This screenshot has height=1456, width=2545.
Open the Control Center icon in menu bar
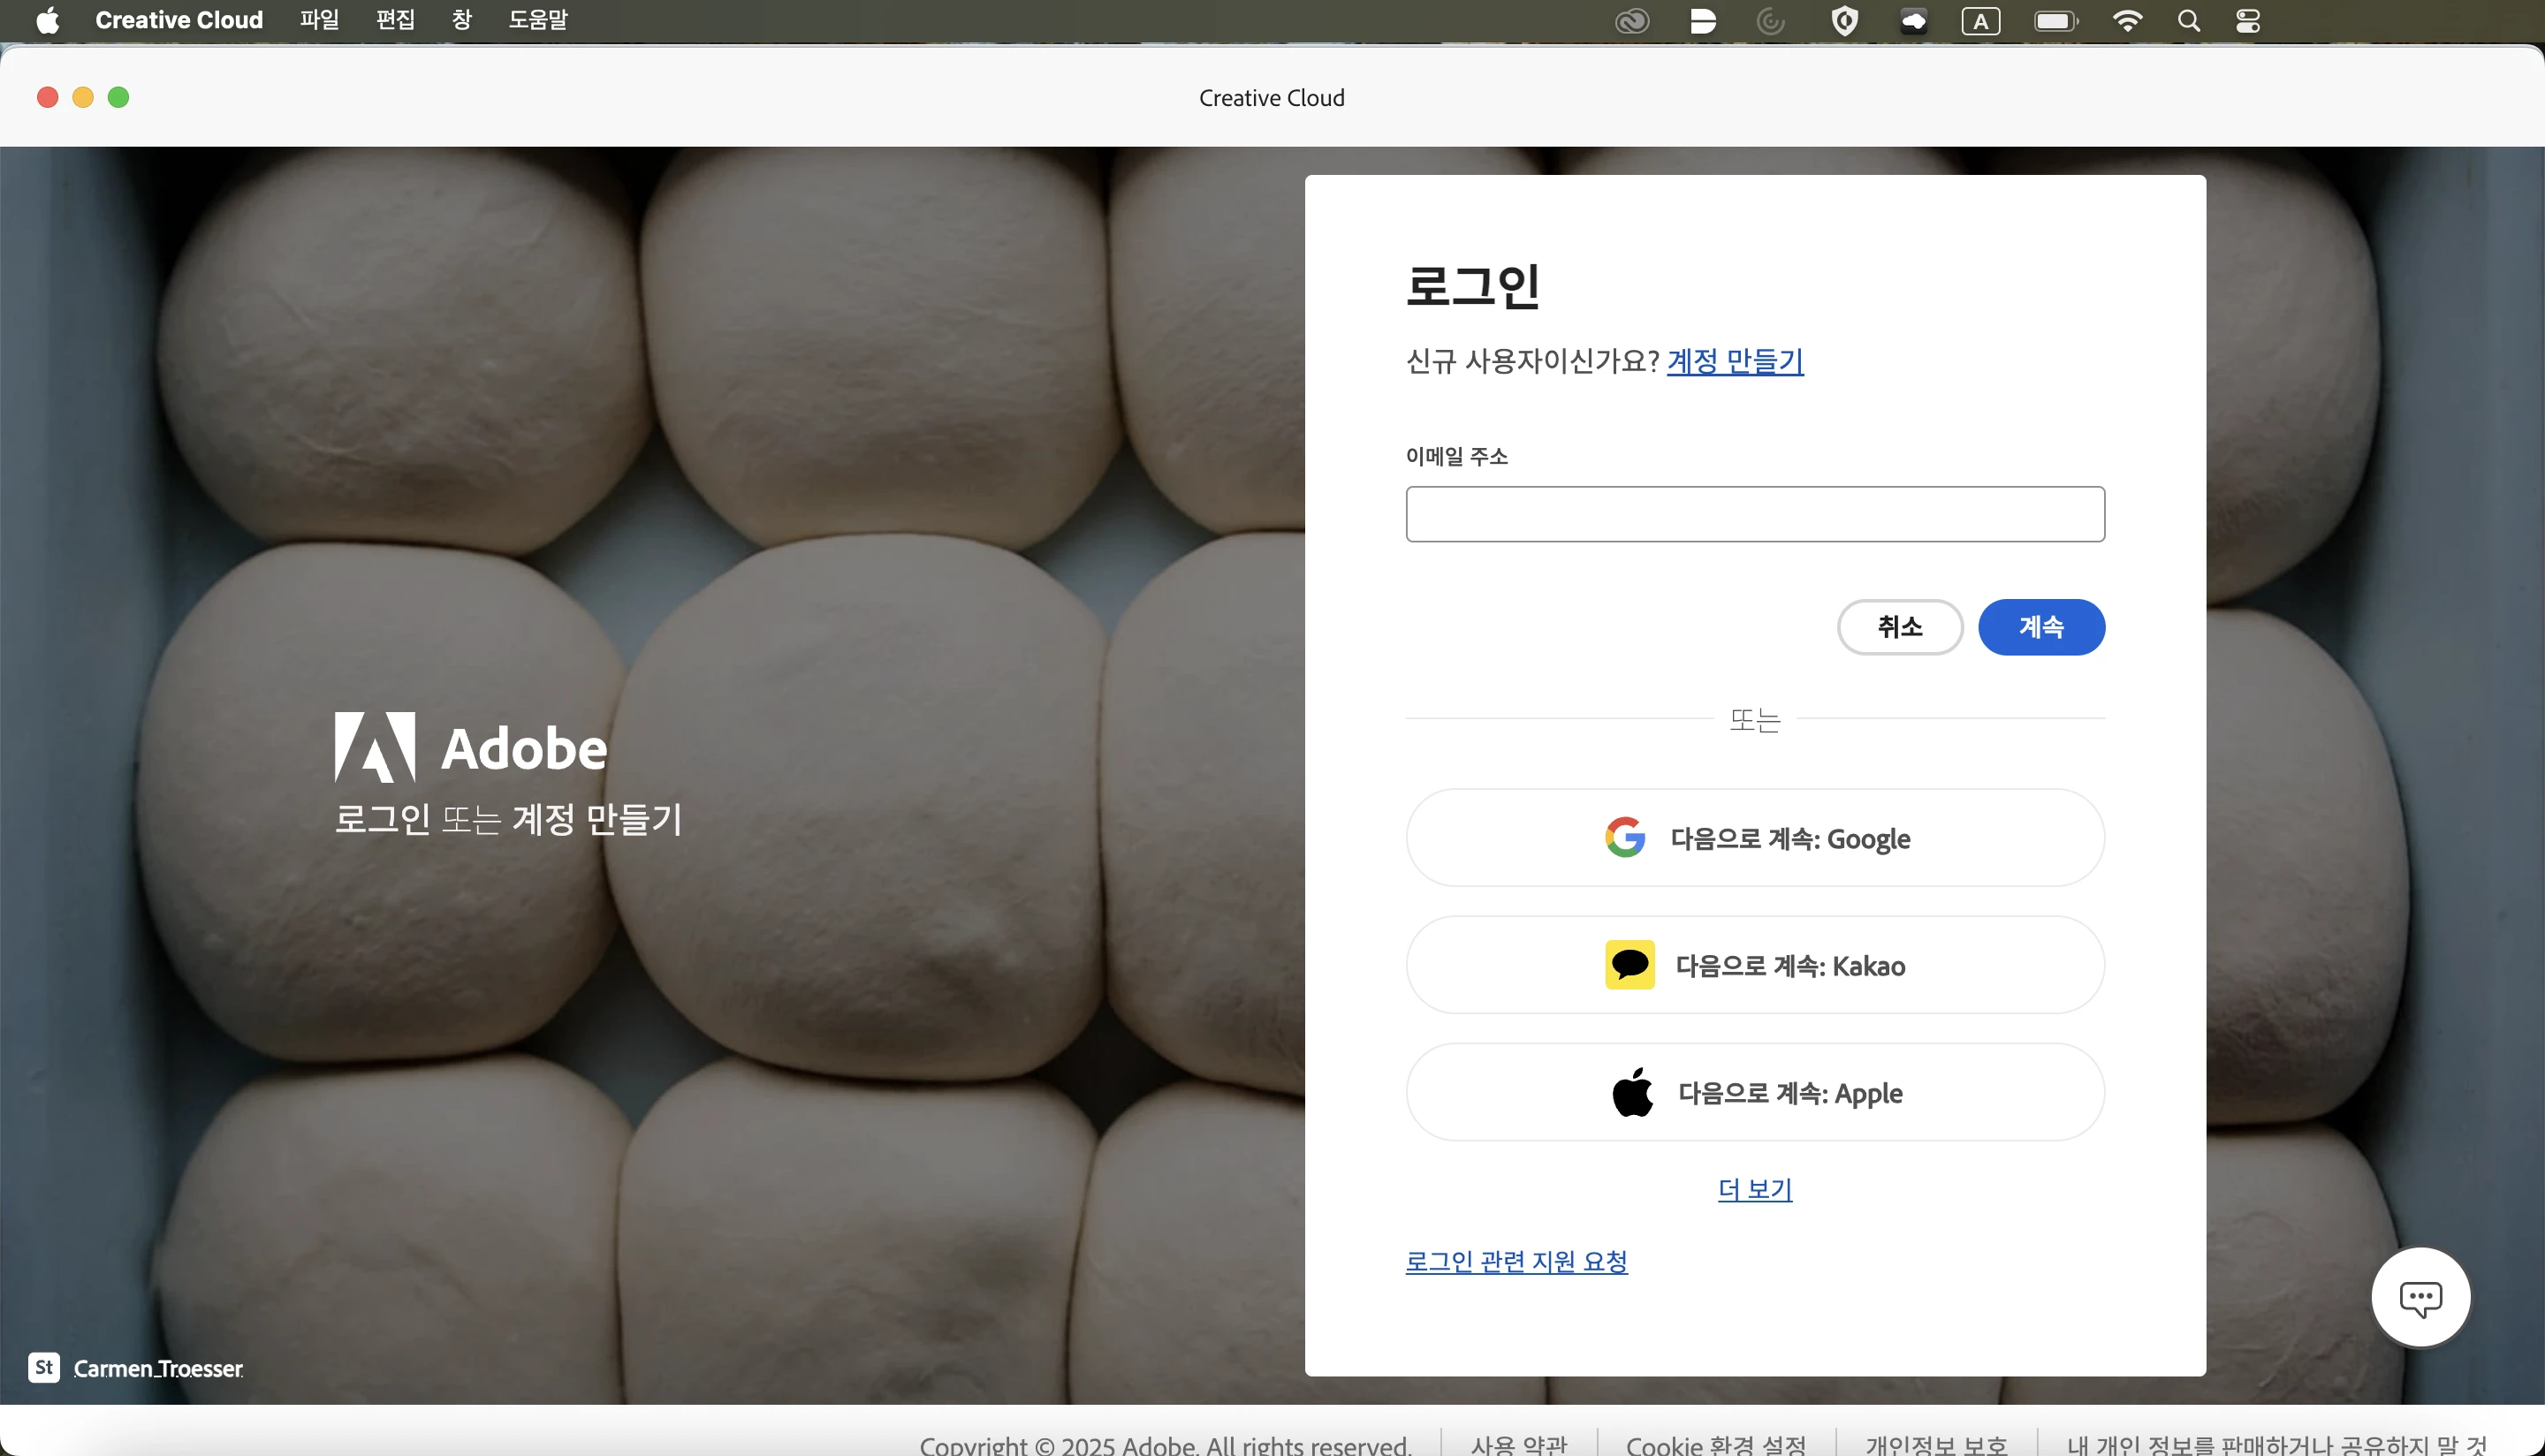click(x=2248, y=21)
